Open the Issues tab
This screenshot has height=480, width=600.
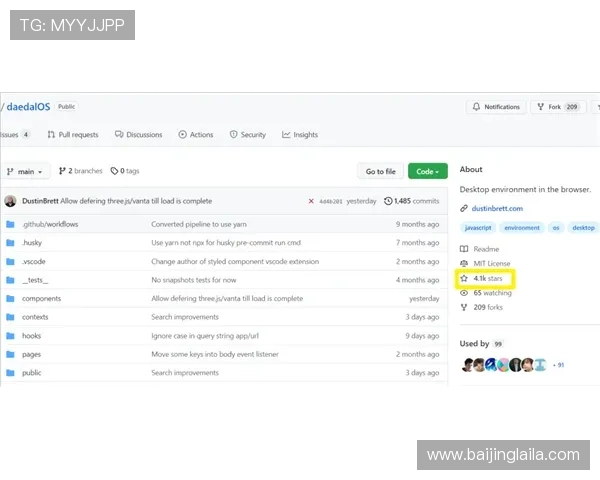point(15,135)
